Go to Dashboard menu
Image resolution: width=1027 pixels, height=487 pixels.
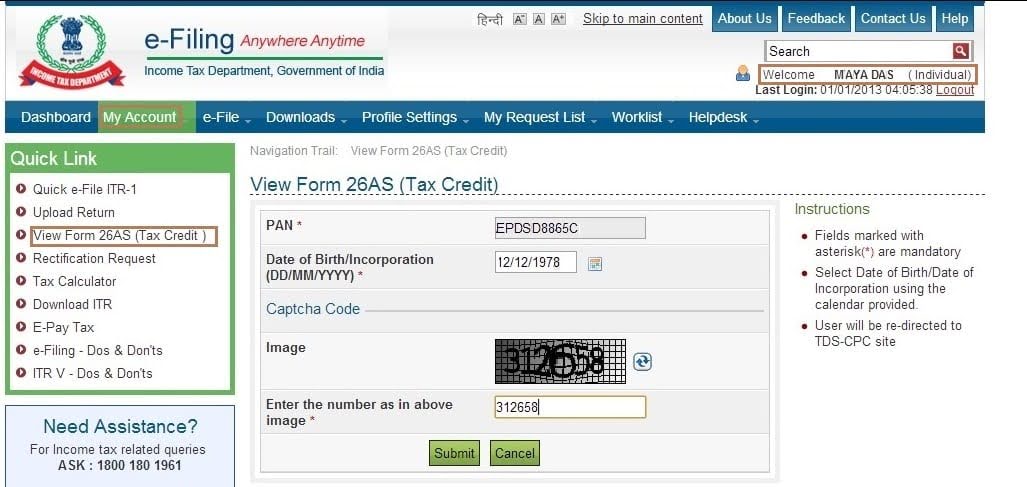click(x=56, y=117)
